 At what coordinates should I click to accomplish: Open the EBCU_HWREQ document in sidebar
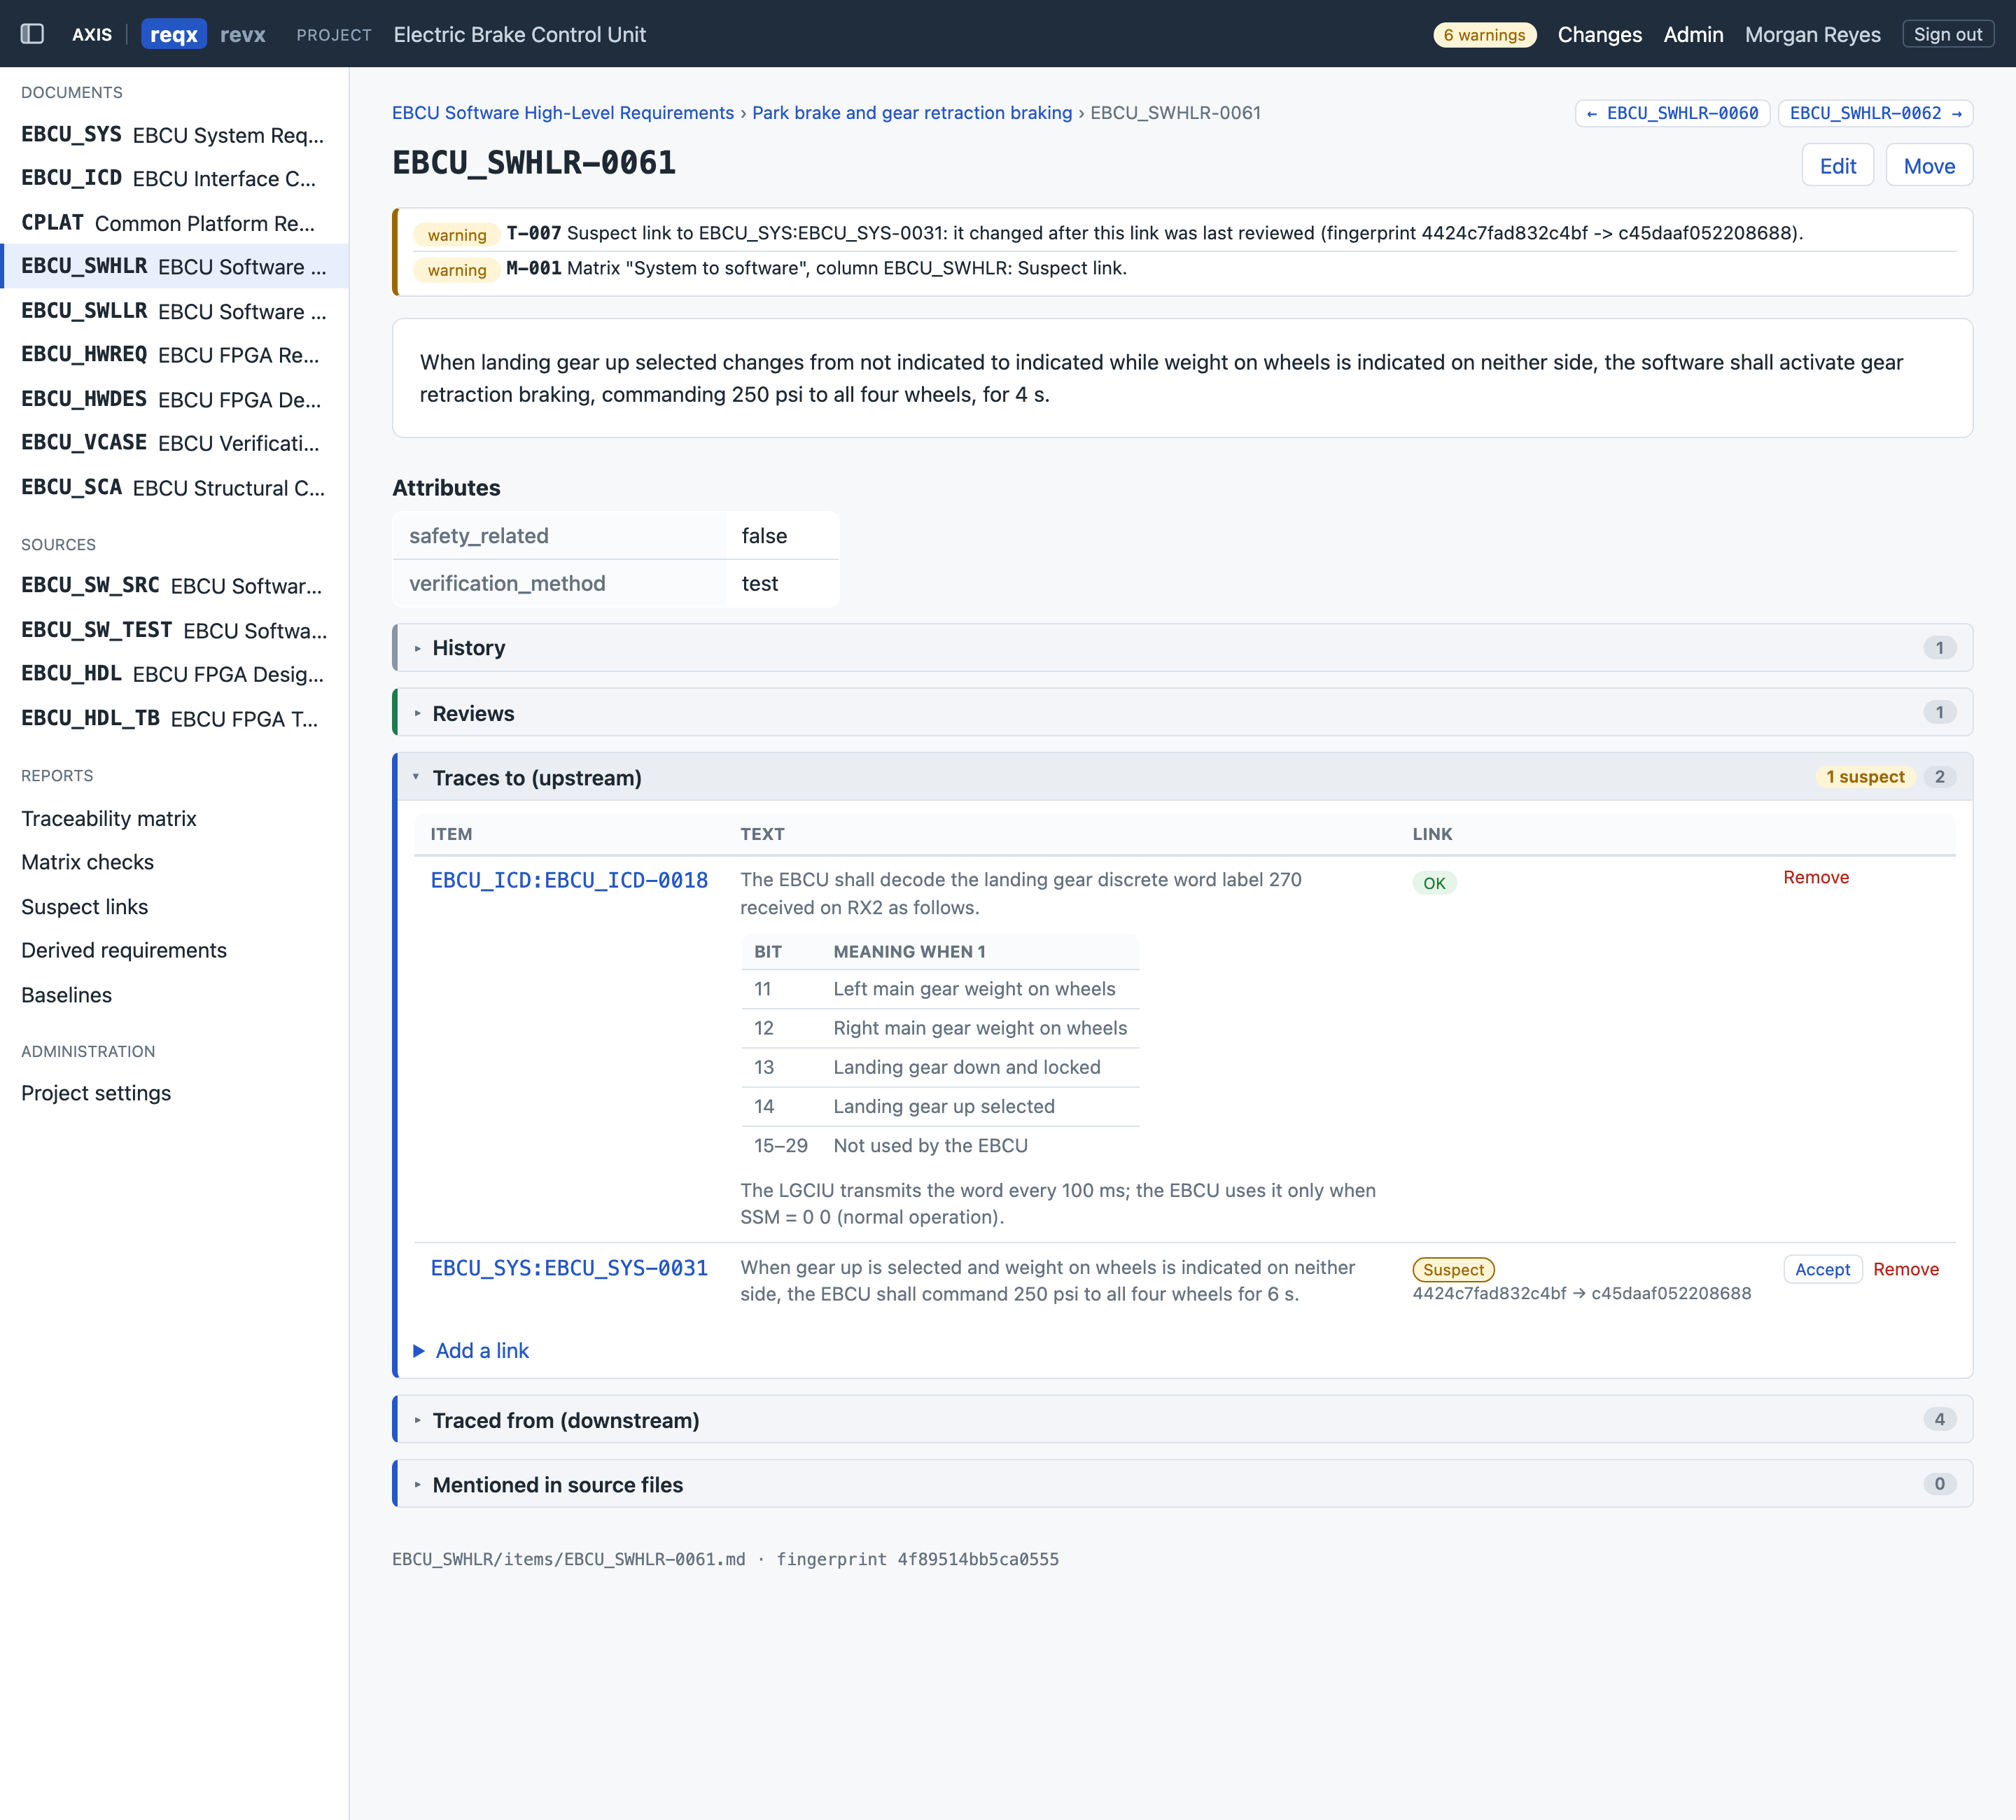174,355
